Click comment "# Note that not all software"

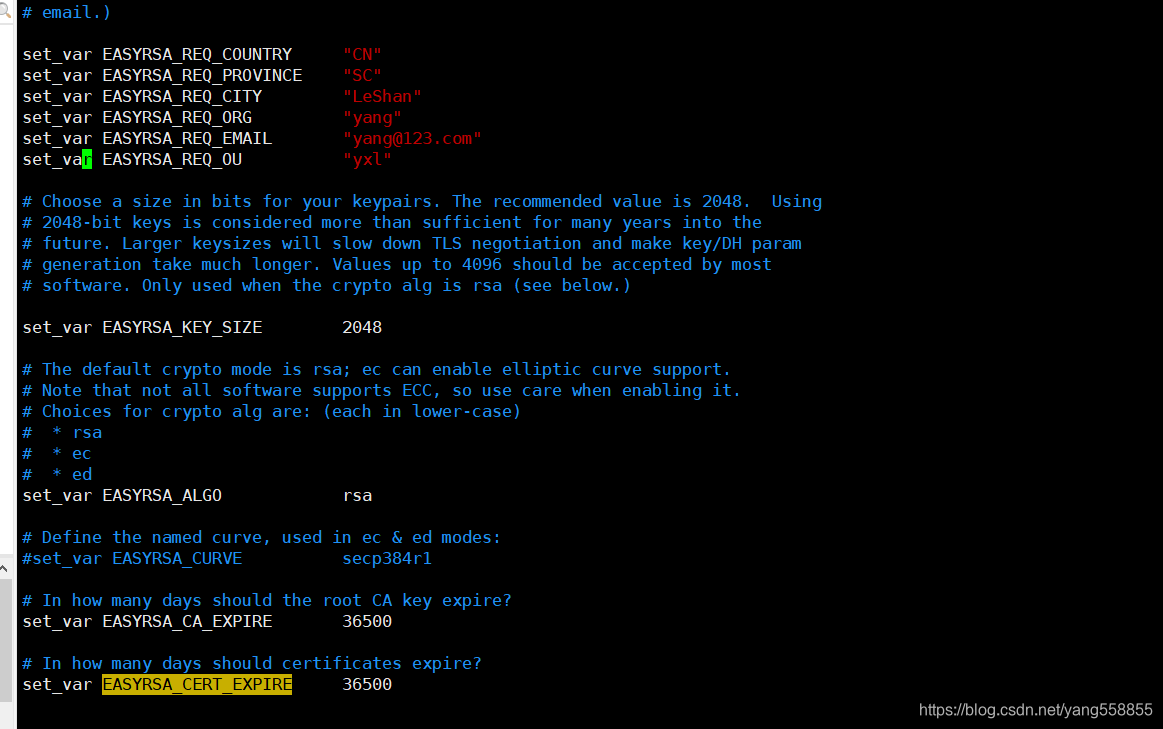click(x=382, y=390)
